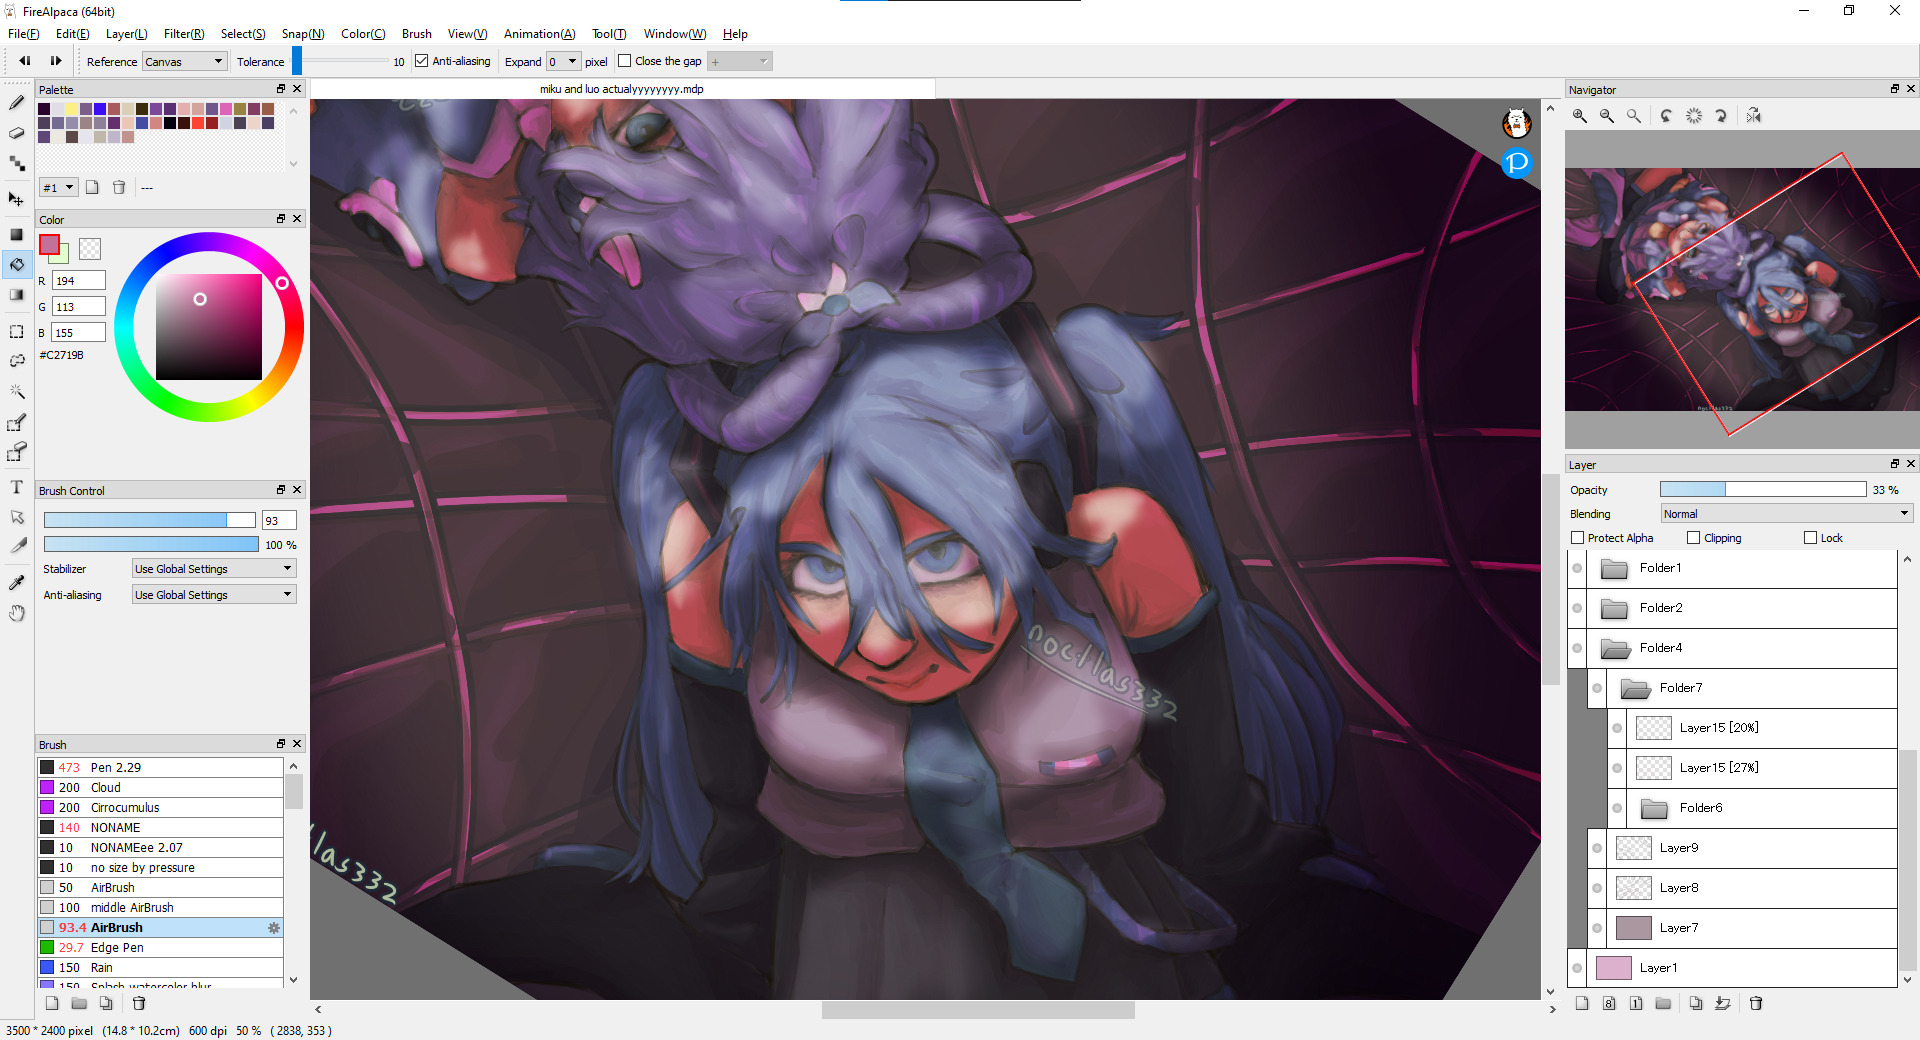Select the rectangular Select tool
Viewport: 1920px width, 1040px height.
[x=17, y=331]
